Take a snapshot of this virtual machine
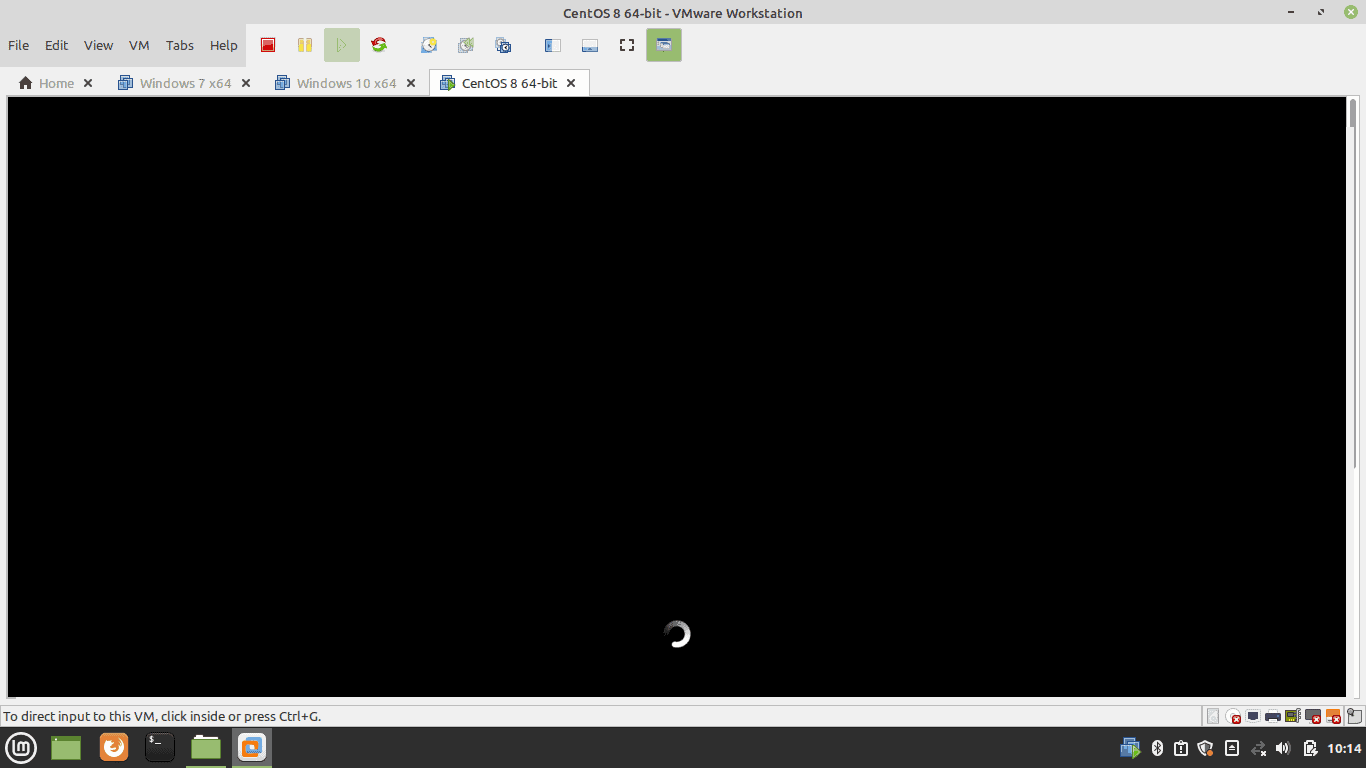Image resolution: width=1366 pixels, height=768 pixels. click(x=429, y=45)
